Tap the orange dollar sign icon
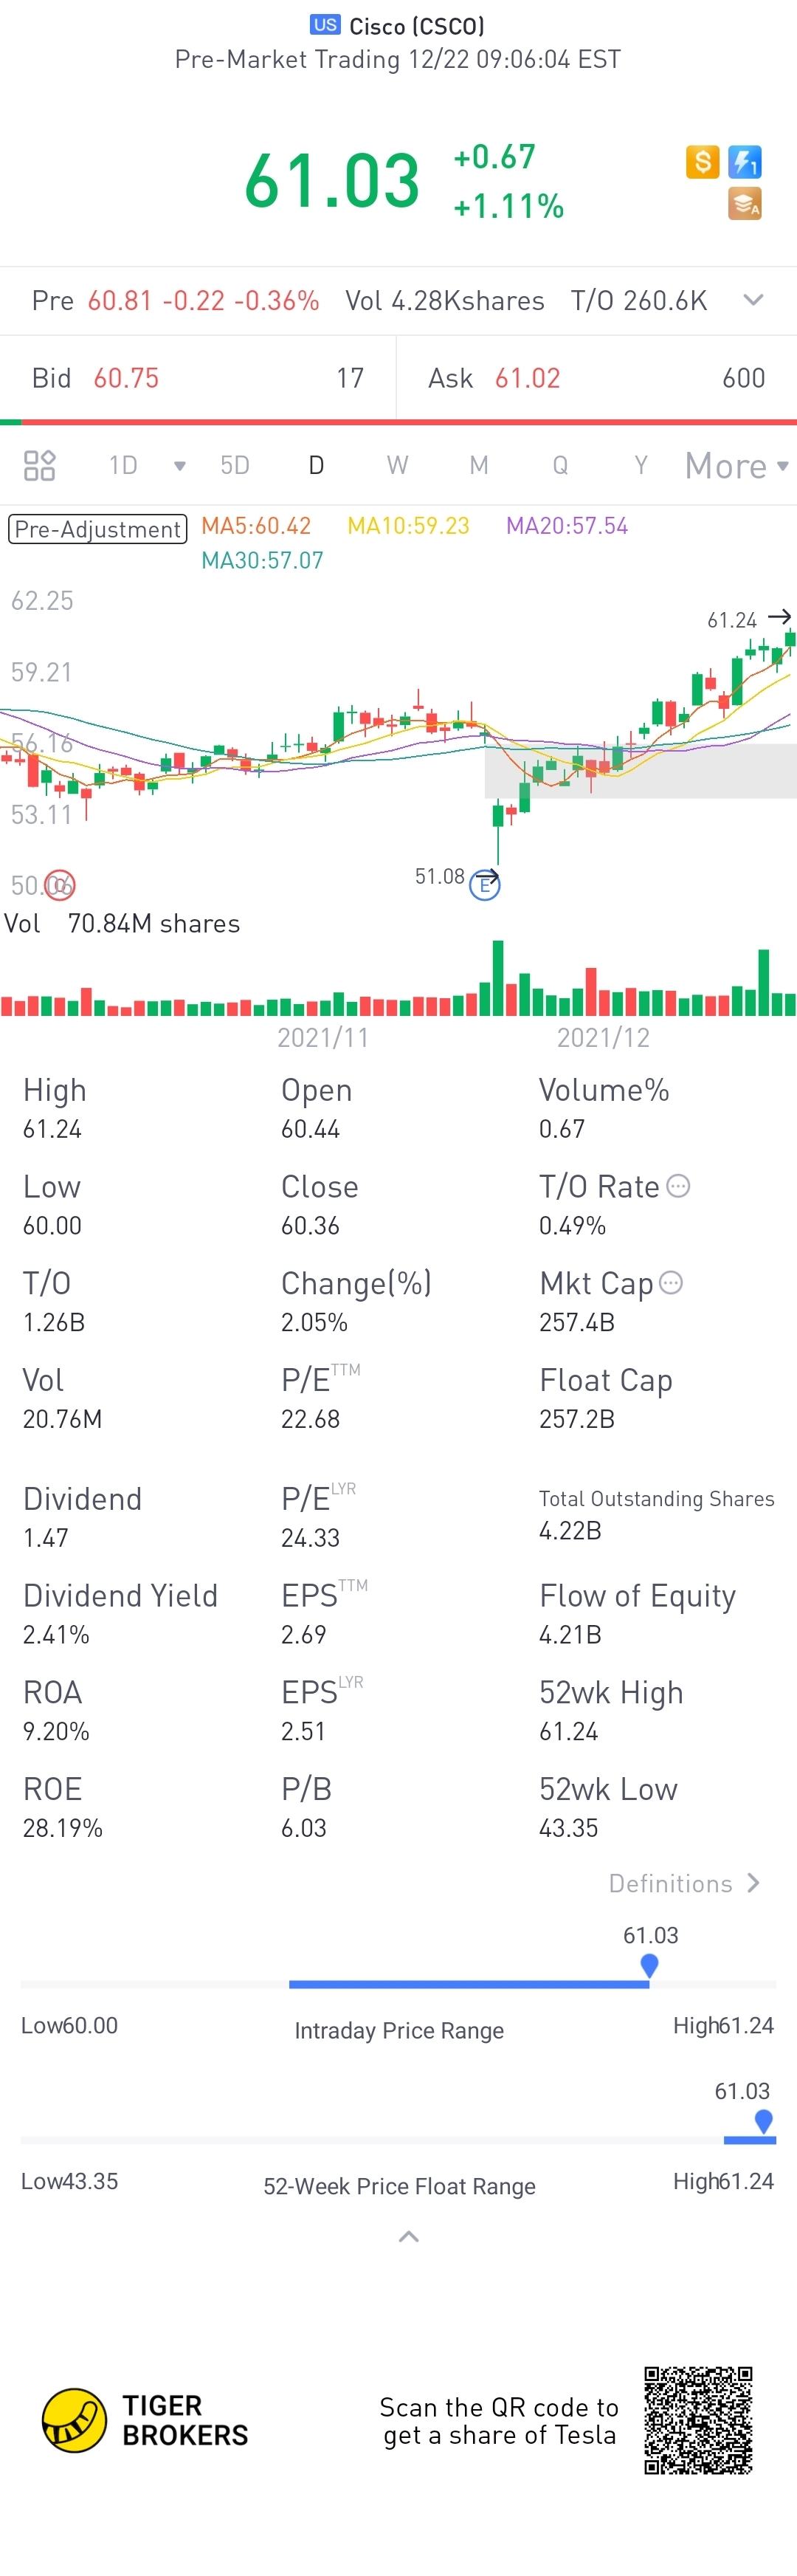 click(702, 161)
